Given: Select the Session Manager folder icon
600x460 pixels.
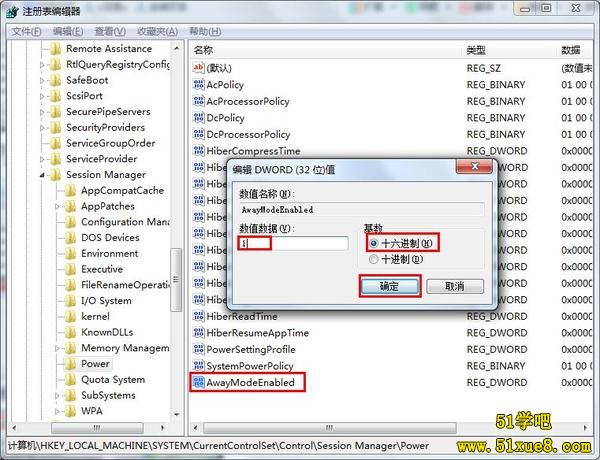Looking at the screenshot, I should coord(56,175).
